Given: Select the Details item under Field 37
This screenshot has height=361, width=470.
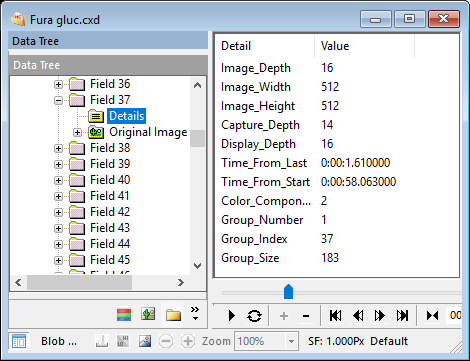Looking at the screenshot, I should click(x=127, y=116).
